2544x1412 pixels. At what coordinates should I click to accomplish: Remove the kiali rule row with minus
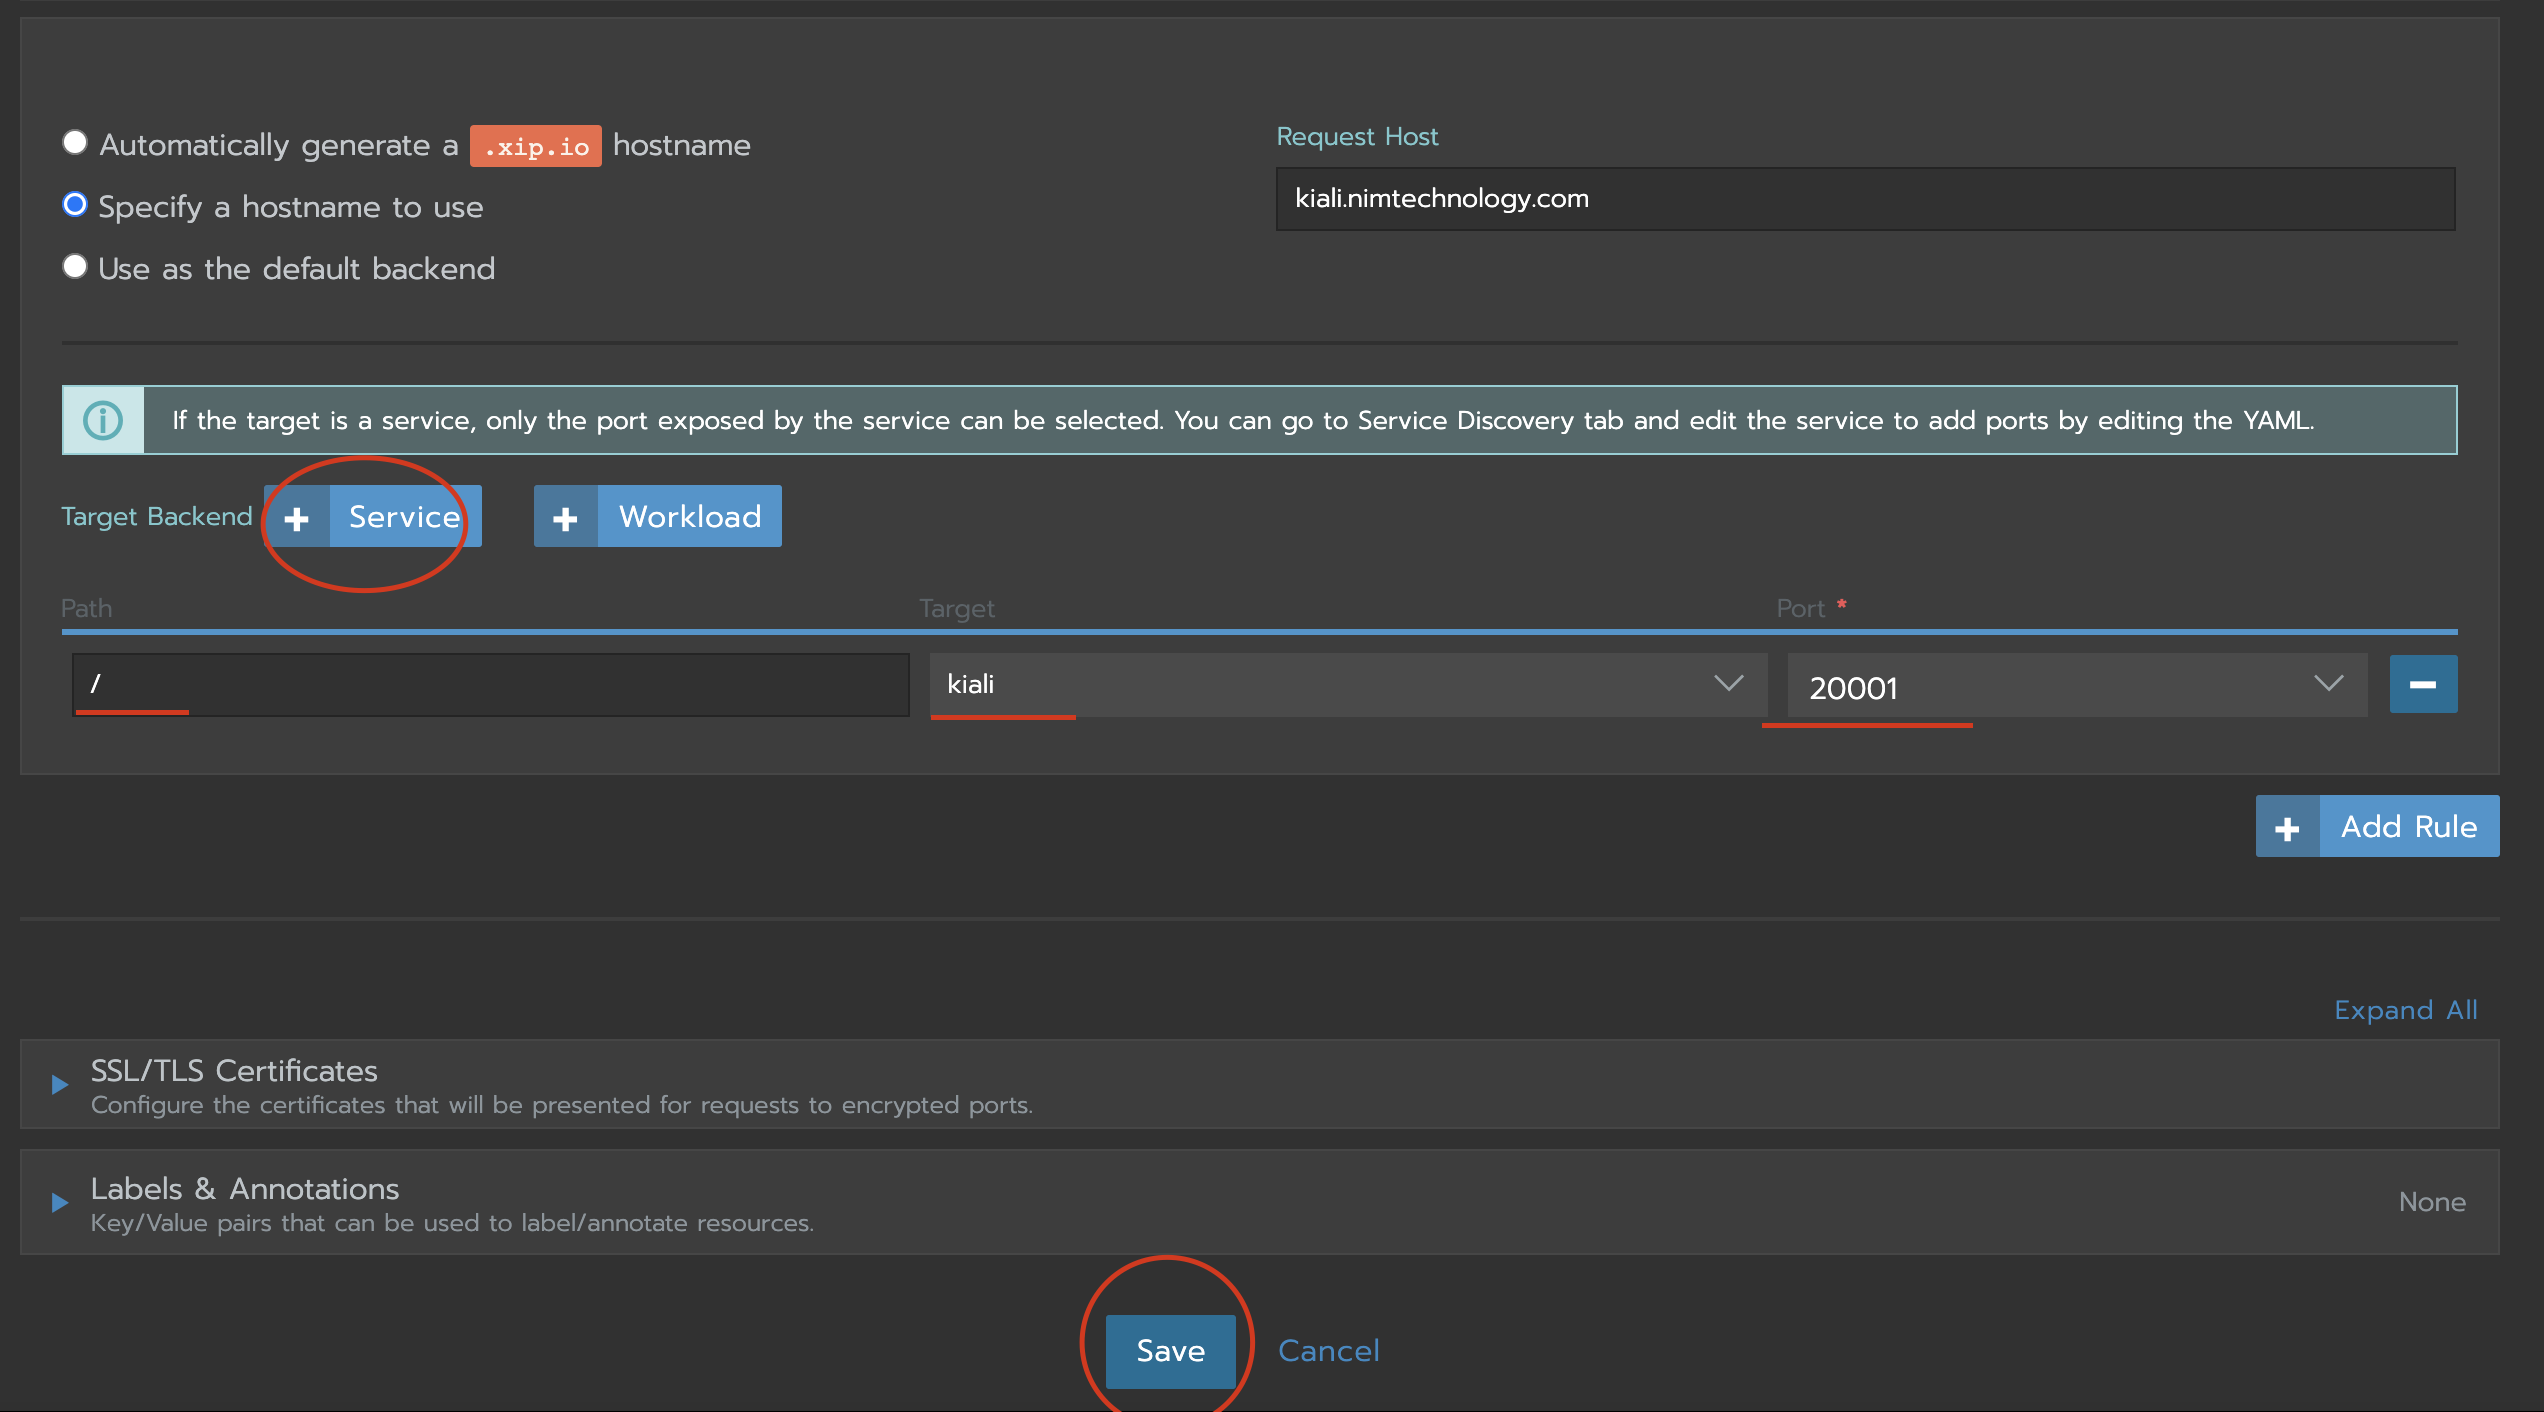tap(2423, 685)
